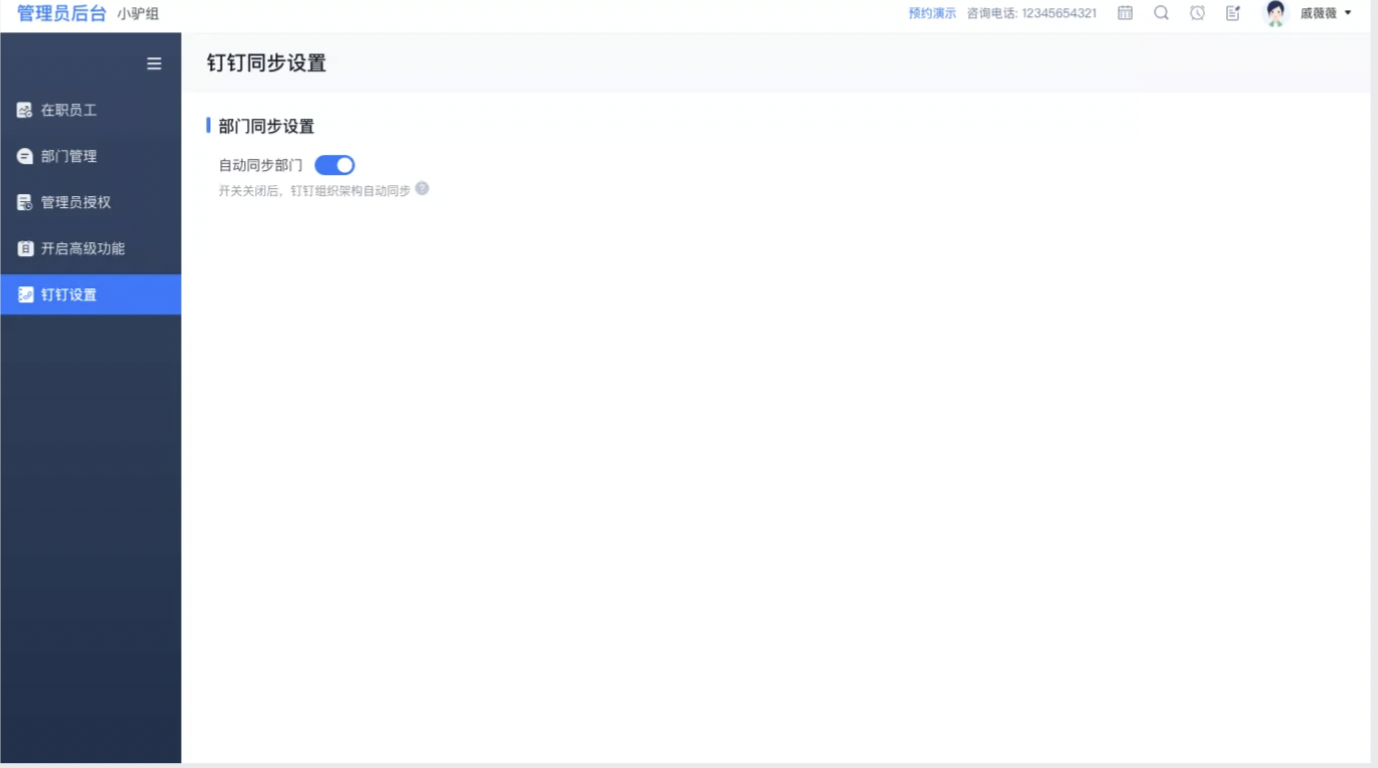Click the 部门同步设置 section heading

(266, 126)
